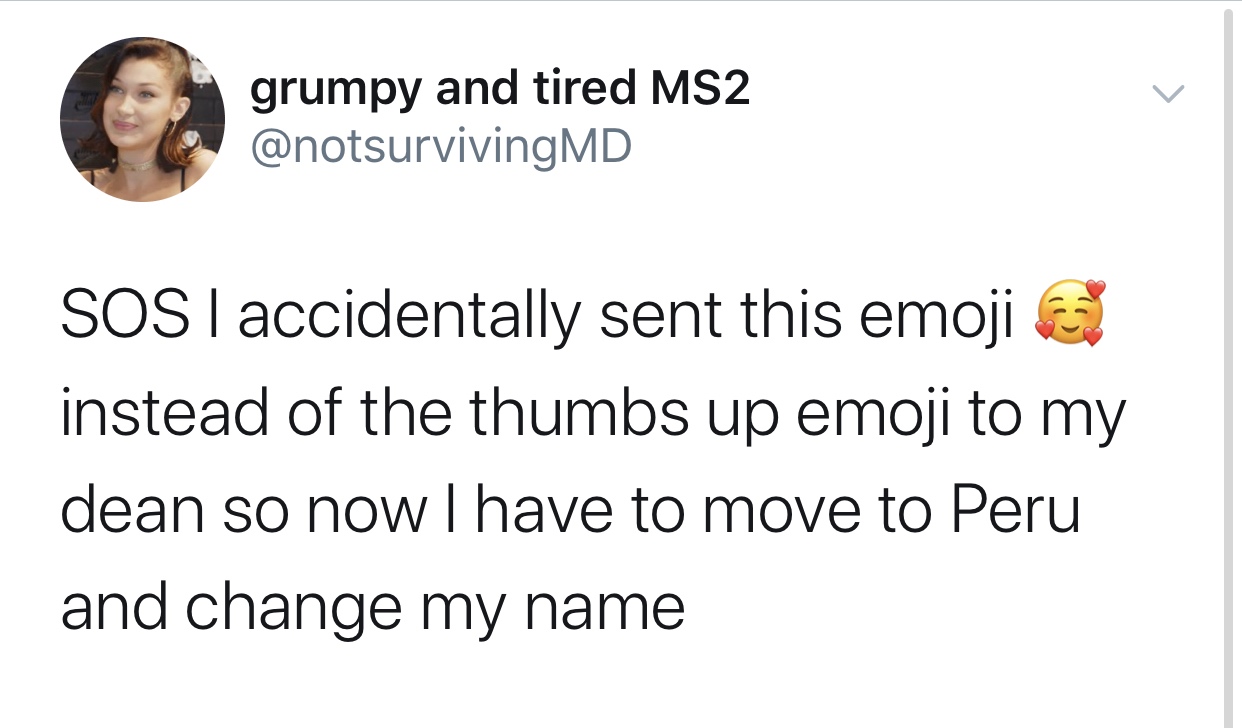
Task: Click the word "dean" in the tweet
Action: pos(135,511)
